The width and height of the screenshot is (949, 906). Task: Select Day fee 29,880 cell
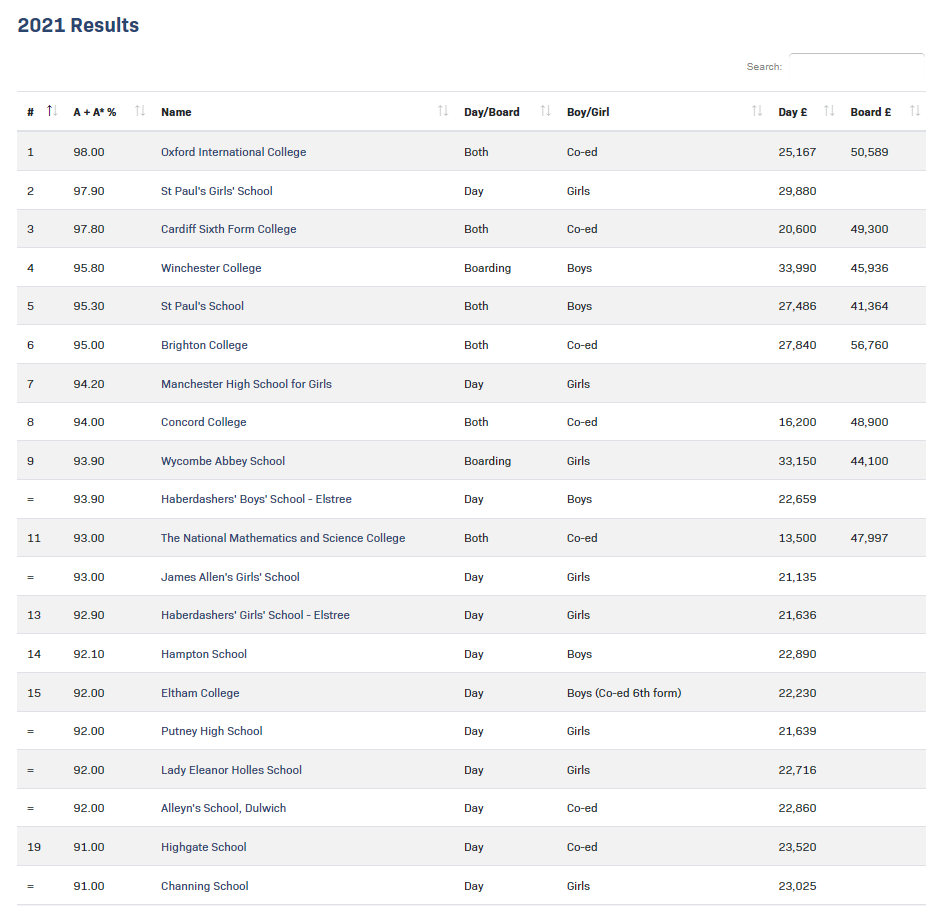click(797, 191)
